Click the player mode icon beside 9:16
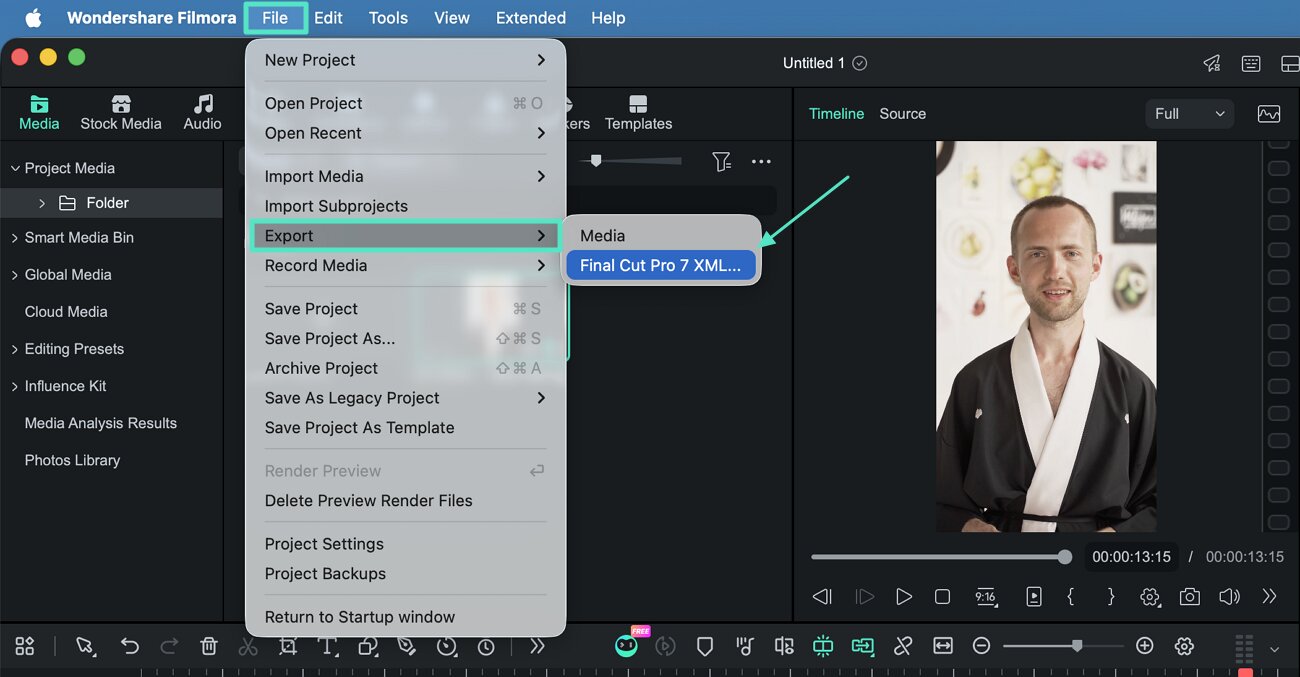The height and width of the screenshot is (677, 1300). pyautogui.click(x=1033, y=597)
